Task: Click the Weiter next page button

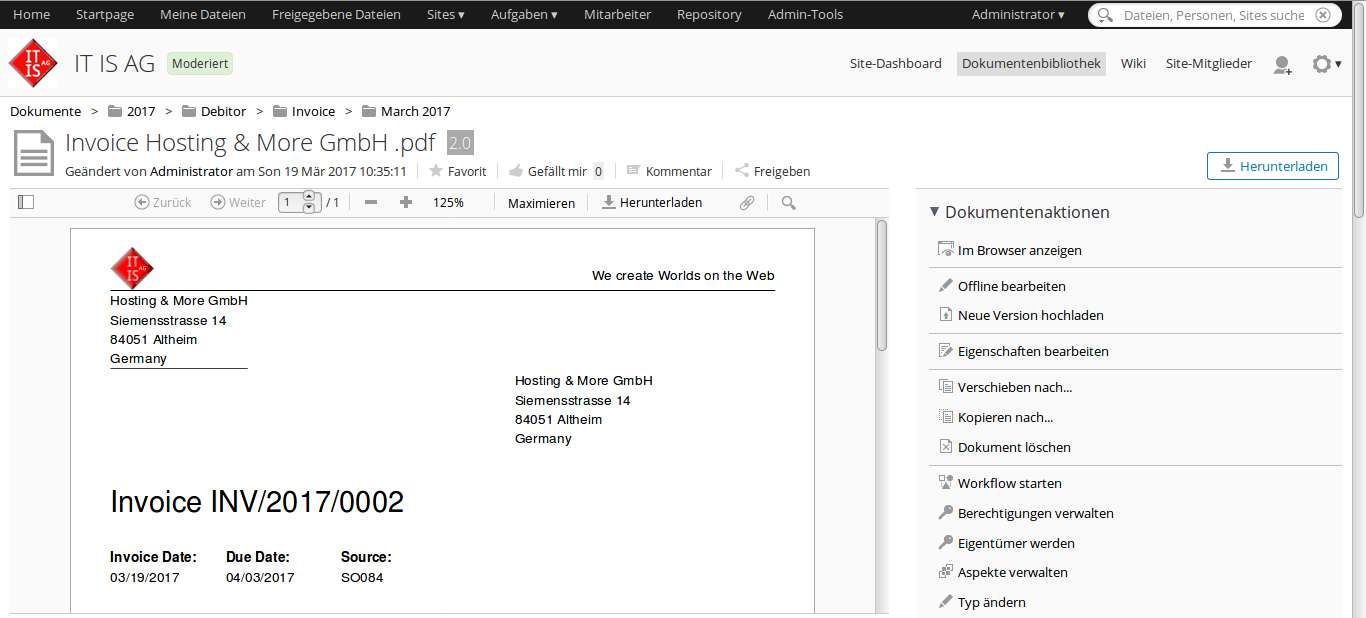Action: point(238,202)
